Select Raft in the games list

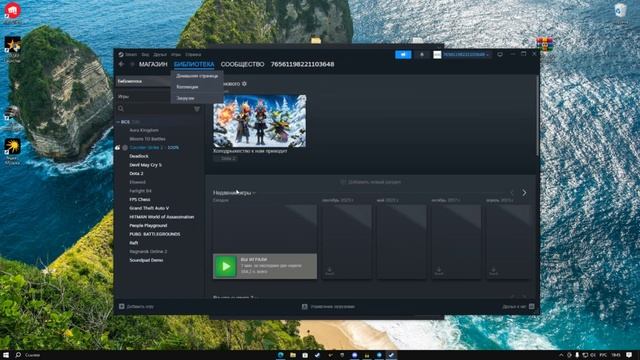(133, 243)
